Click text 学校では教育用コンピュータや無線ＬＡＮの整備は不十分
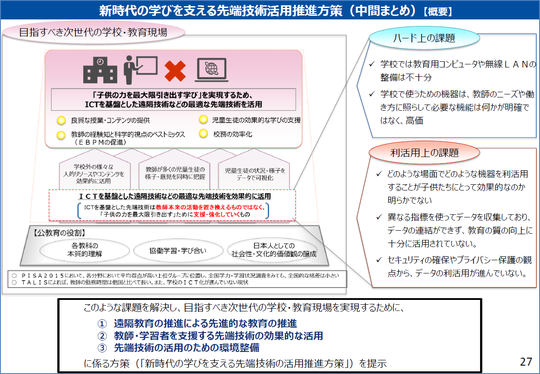The height and width of the screenshot is (374, 540). tap(458, 71)
